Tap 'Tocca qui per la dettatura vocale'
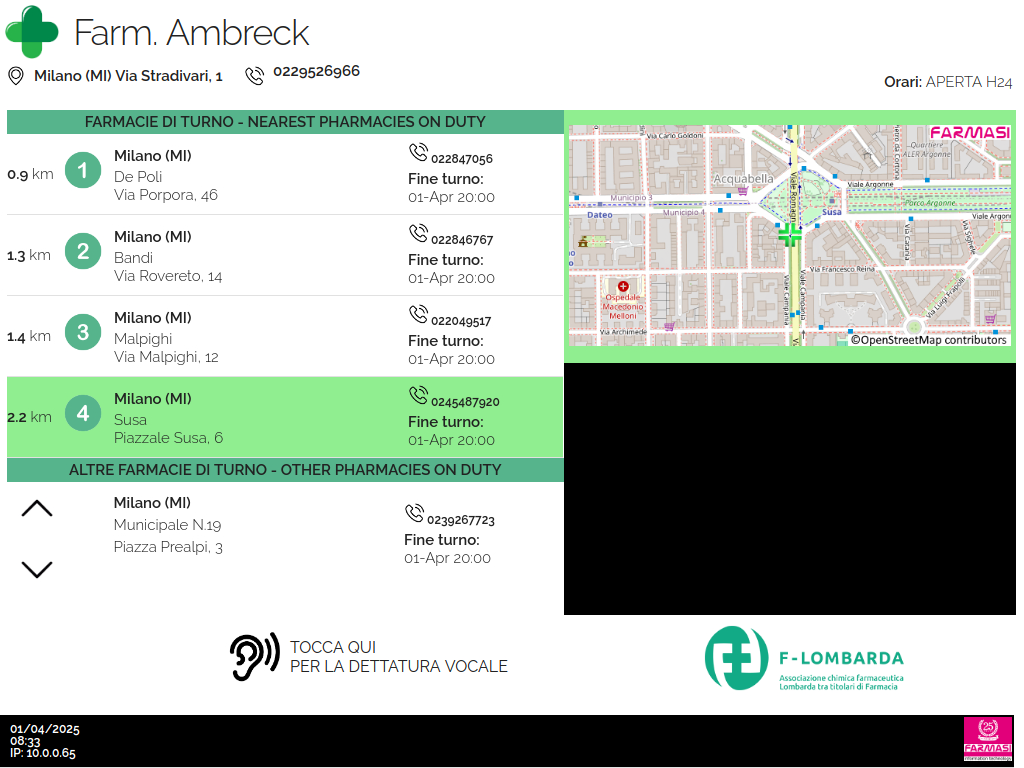The height and width of the screenshot is (768, 1024). [398, 657]
